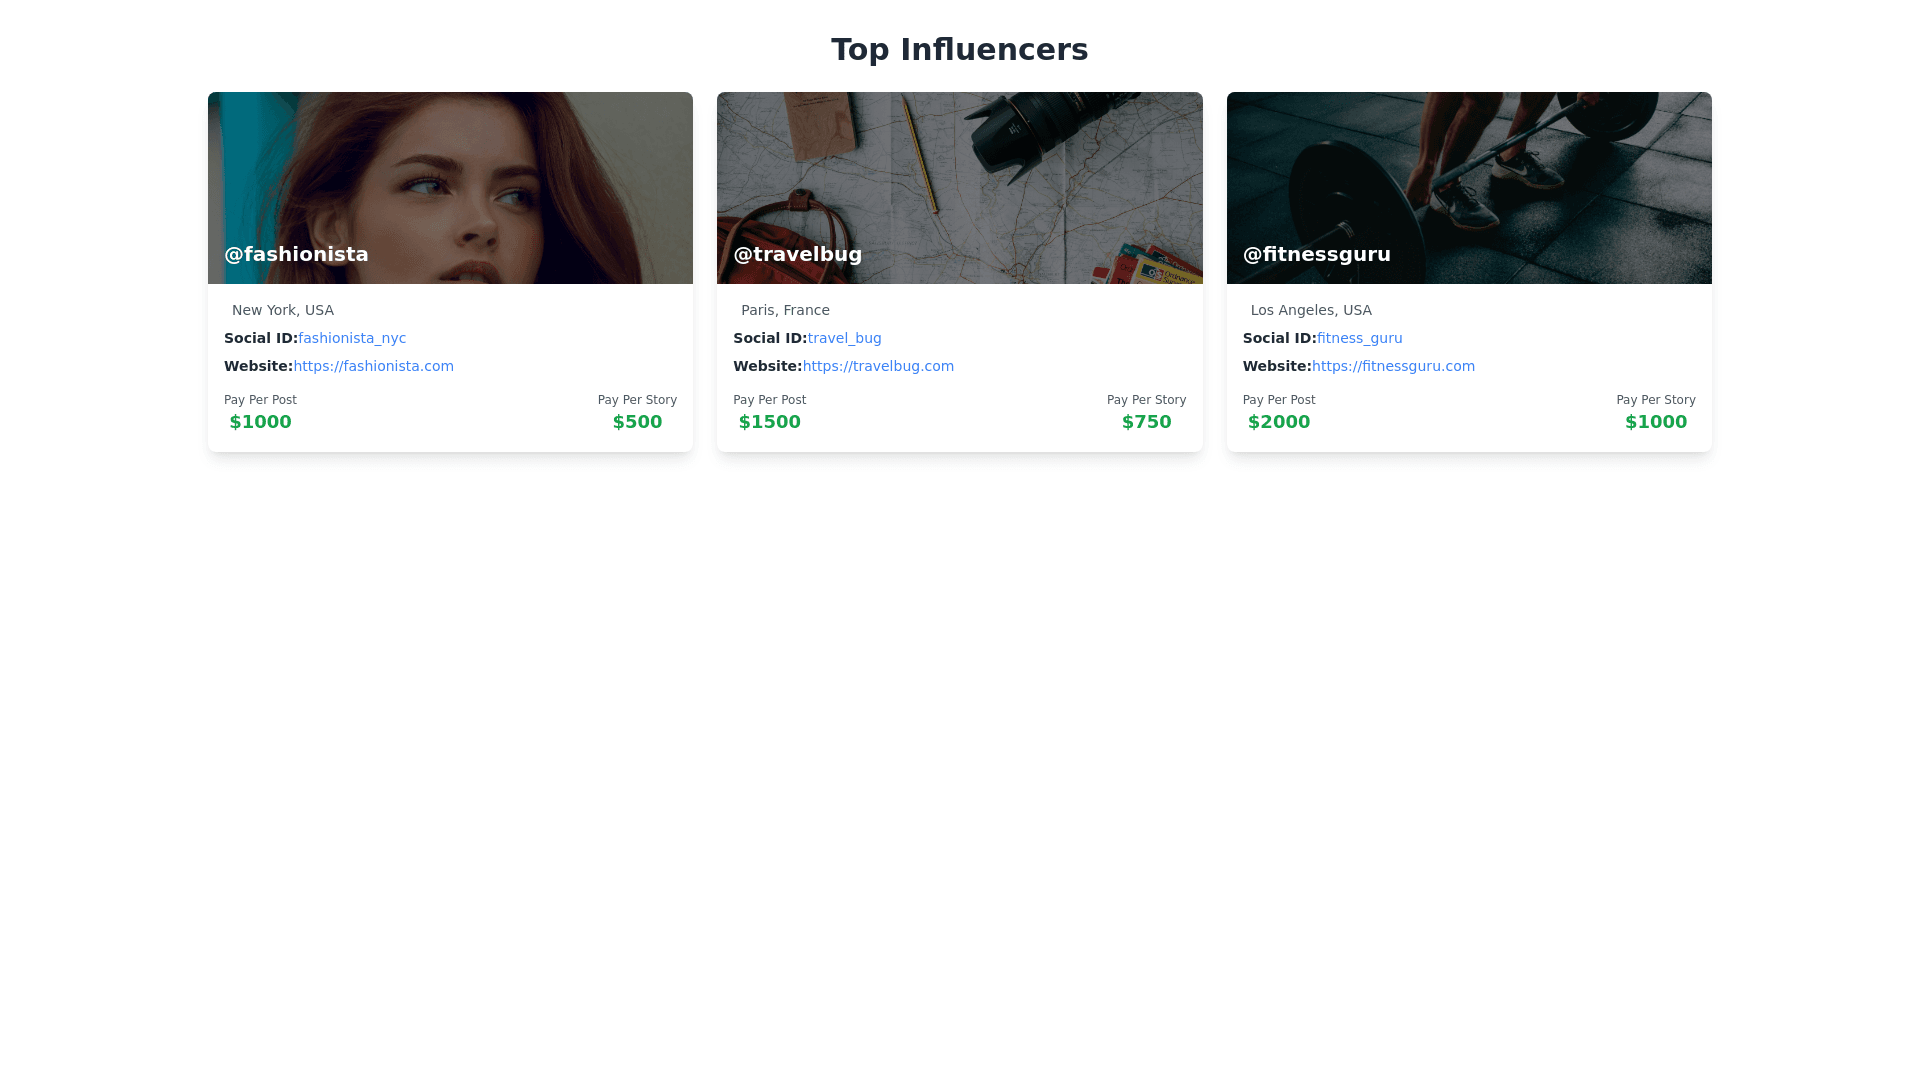Select the @fitnessguru handle text

pos(1316,254)
